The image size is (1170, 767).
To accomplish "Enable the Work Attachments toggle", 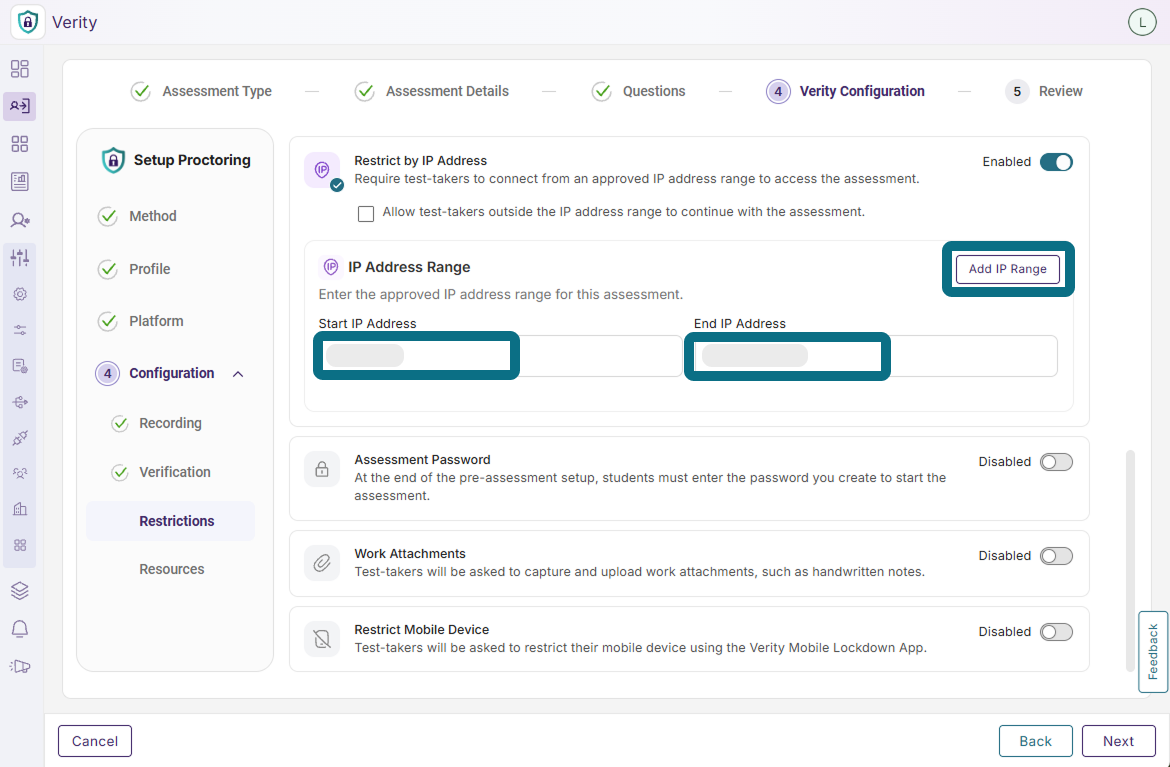I will [1056, 556].
